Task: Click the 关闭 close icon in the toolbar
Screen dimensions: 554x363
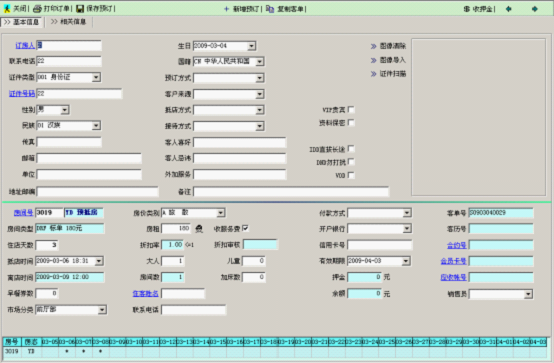Action: tap(7, 9)
